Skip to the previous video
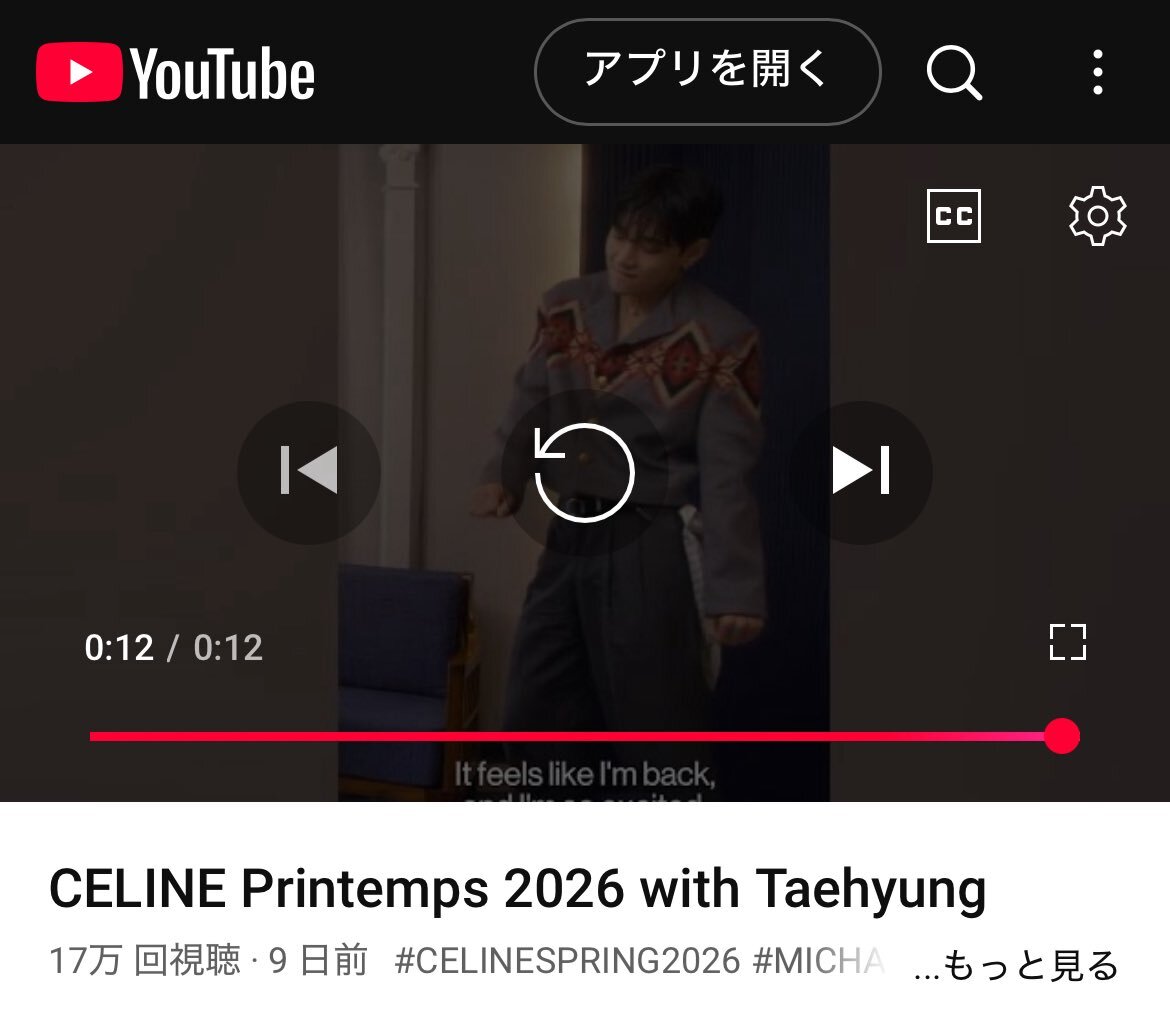Image resolution: width=1170 pixels, height=1022 pixels. [x=309, y=471]
